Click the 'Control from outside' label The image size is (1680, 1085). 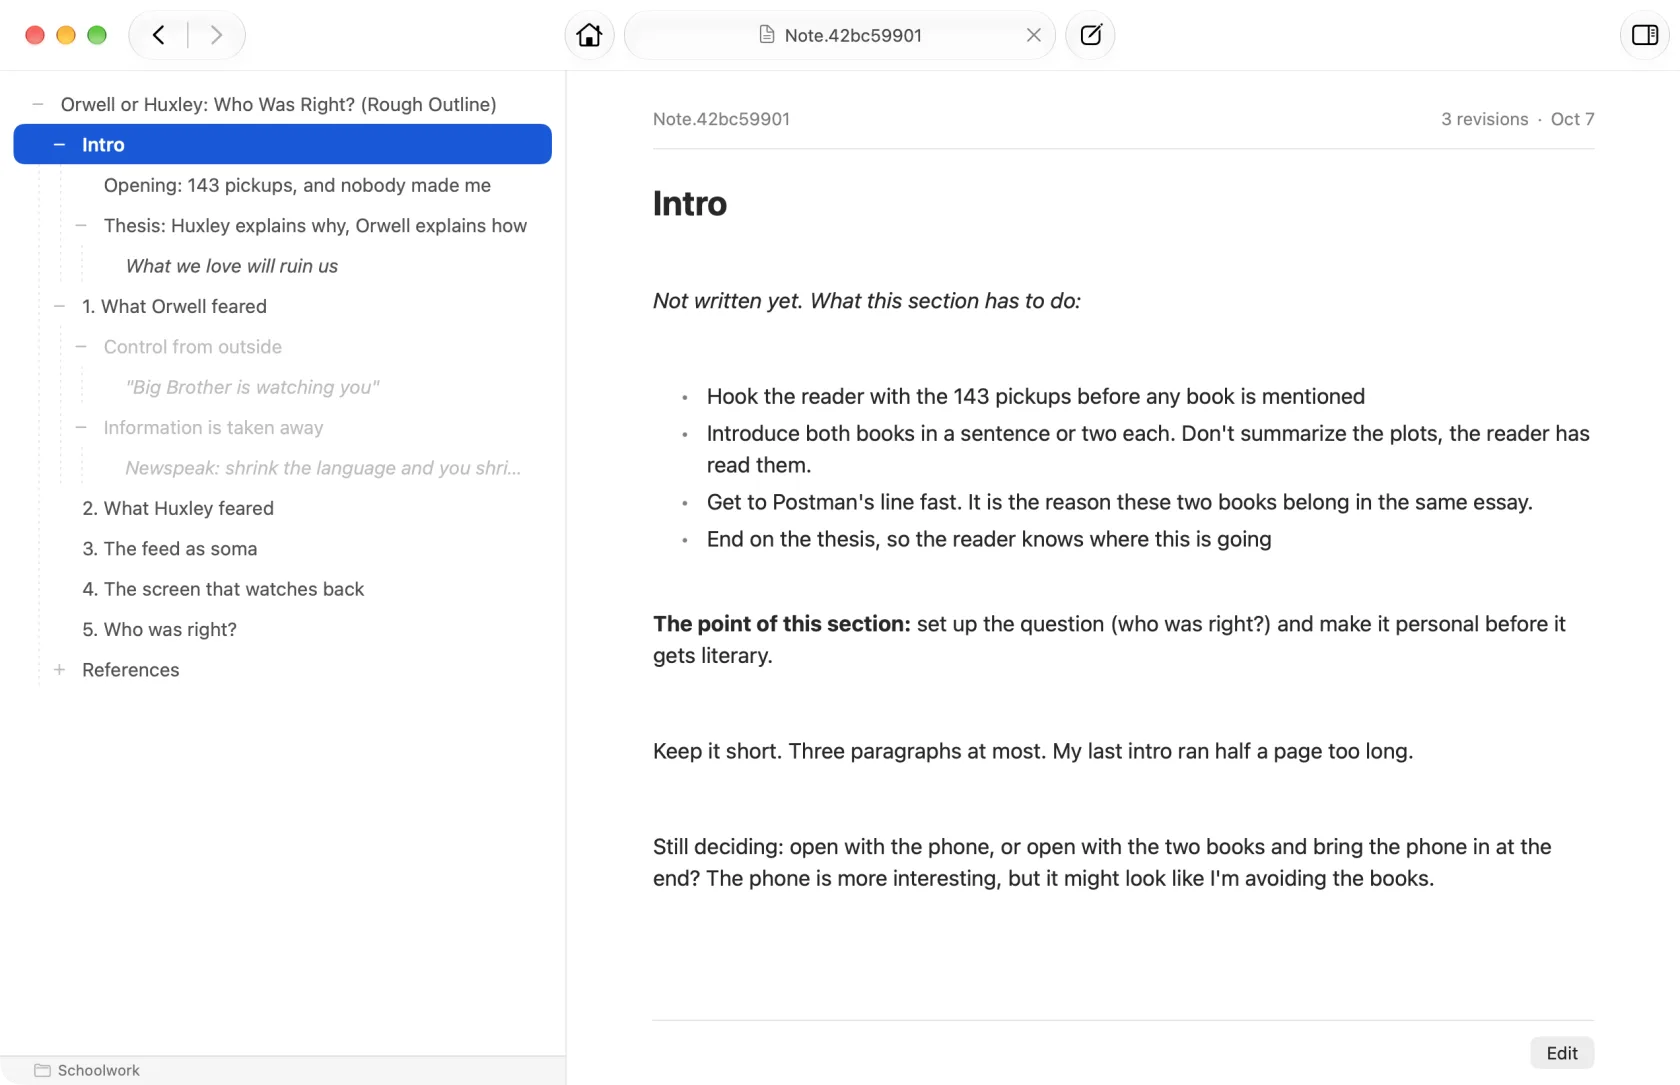tap(193, 347)
